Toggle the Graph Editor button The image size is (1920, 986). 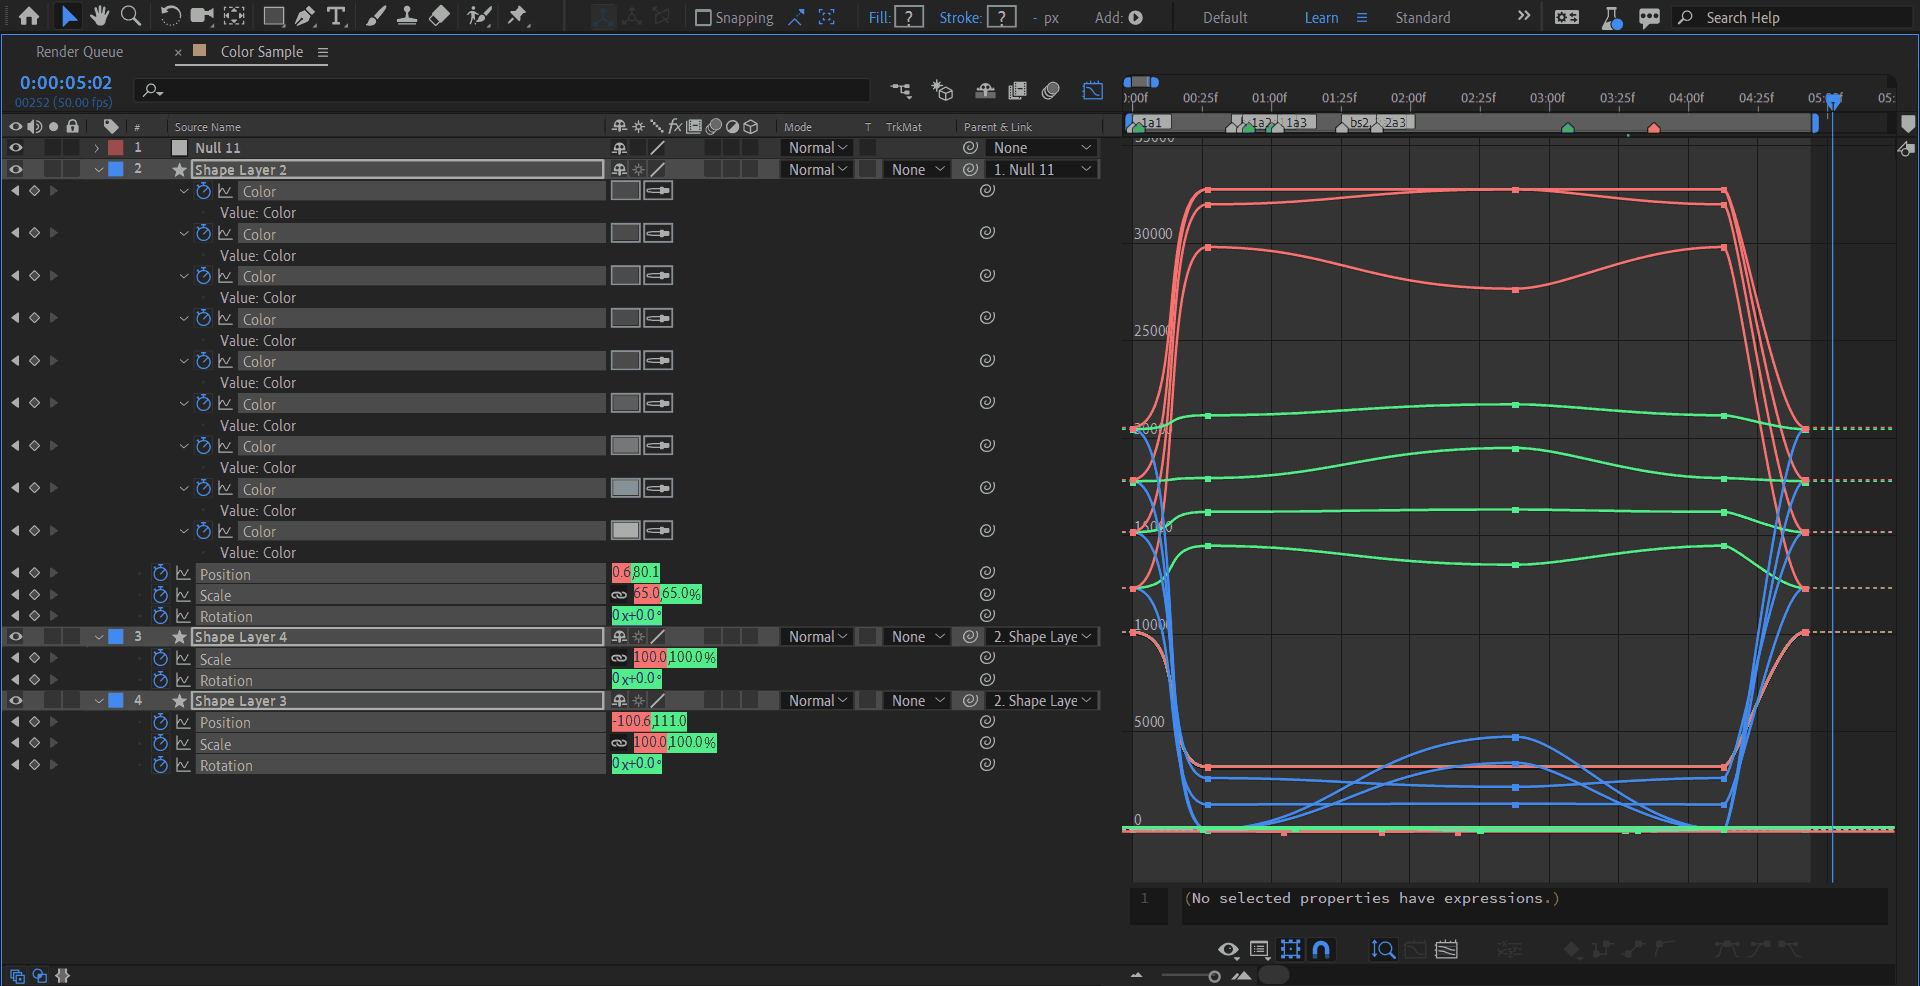coord(1092,91)
